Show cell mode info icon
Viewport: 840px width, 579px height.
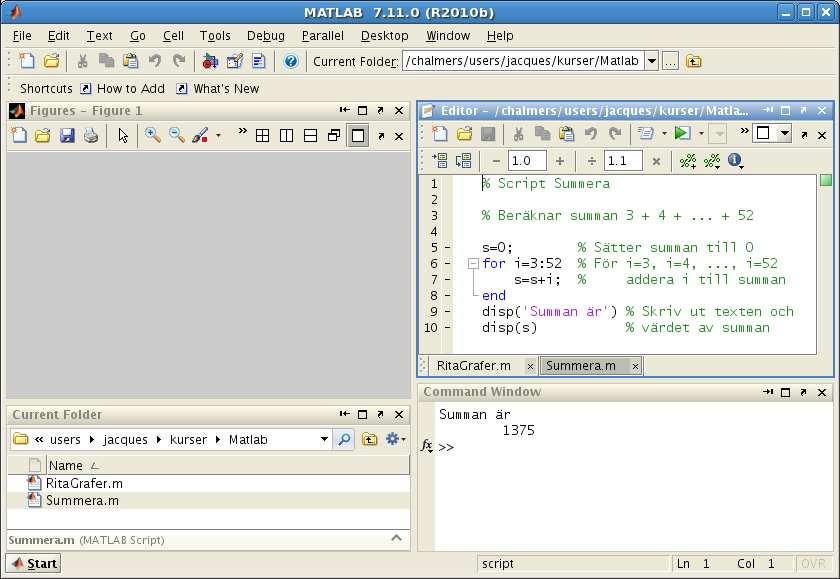tap(735, 160)
